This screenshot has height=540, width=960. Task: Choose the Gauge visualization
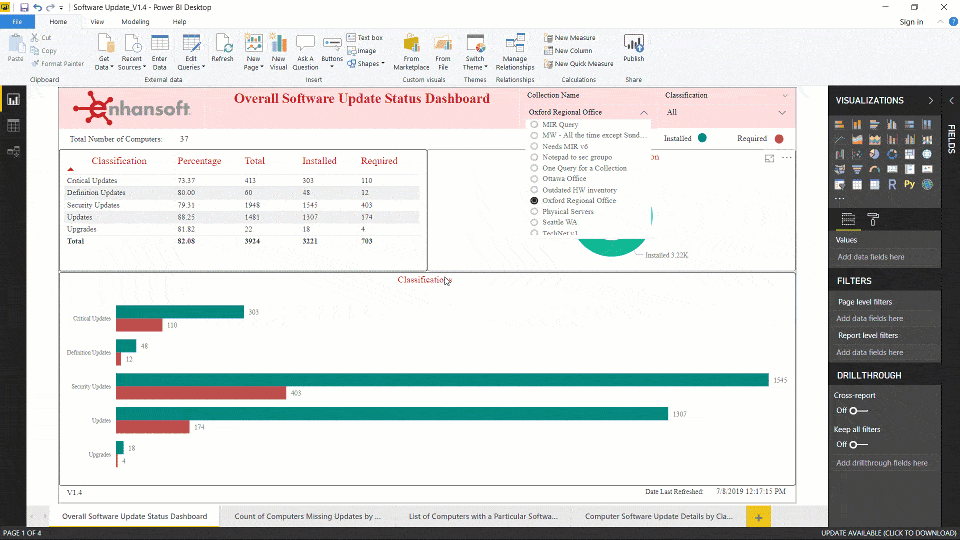pos(874,170)
